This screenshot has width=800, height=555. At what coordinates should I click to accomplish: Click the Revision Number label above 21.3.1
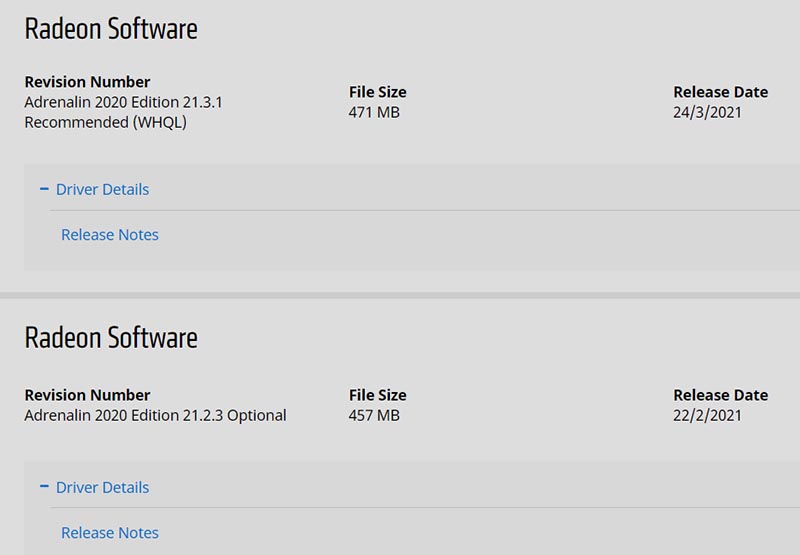(87, 82)
